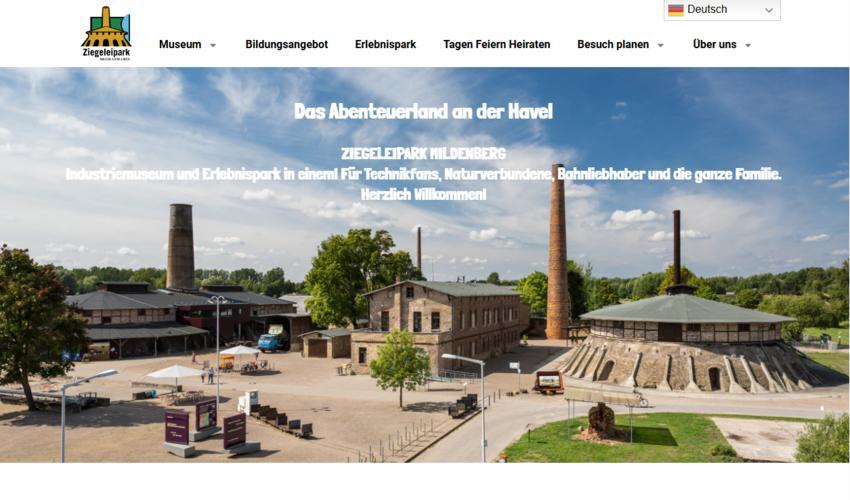This screenshot has width=850, height=500.
Task: Click the German flag icon
Action: click(675, 10)
